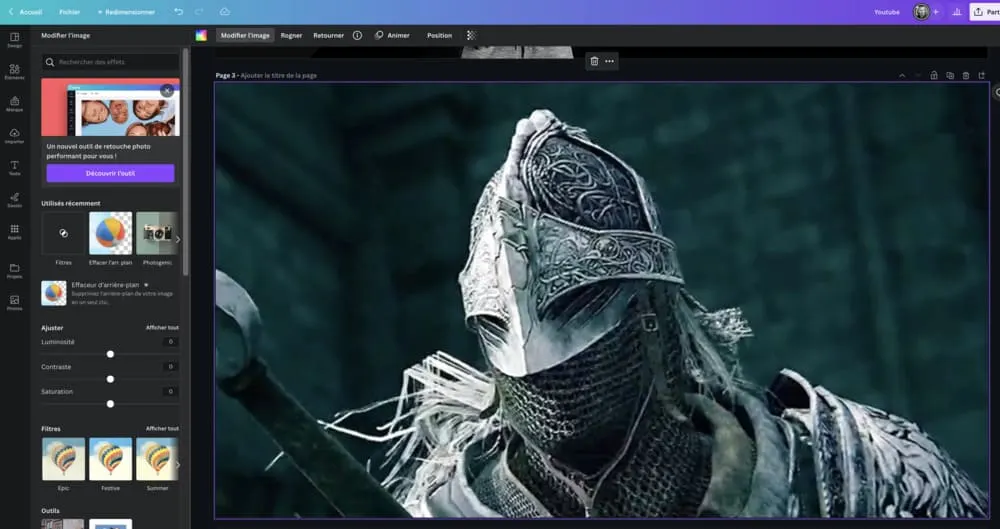Click the Luminosité value box

(x=170, y=342)
